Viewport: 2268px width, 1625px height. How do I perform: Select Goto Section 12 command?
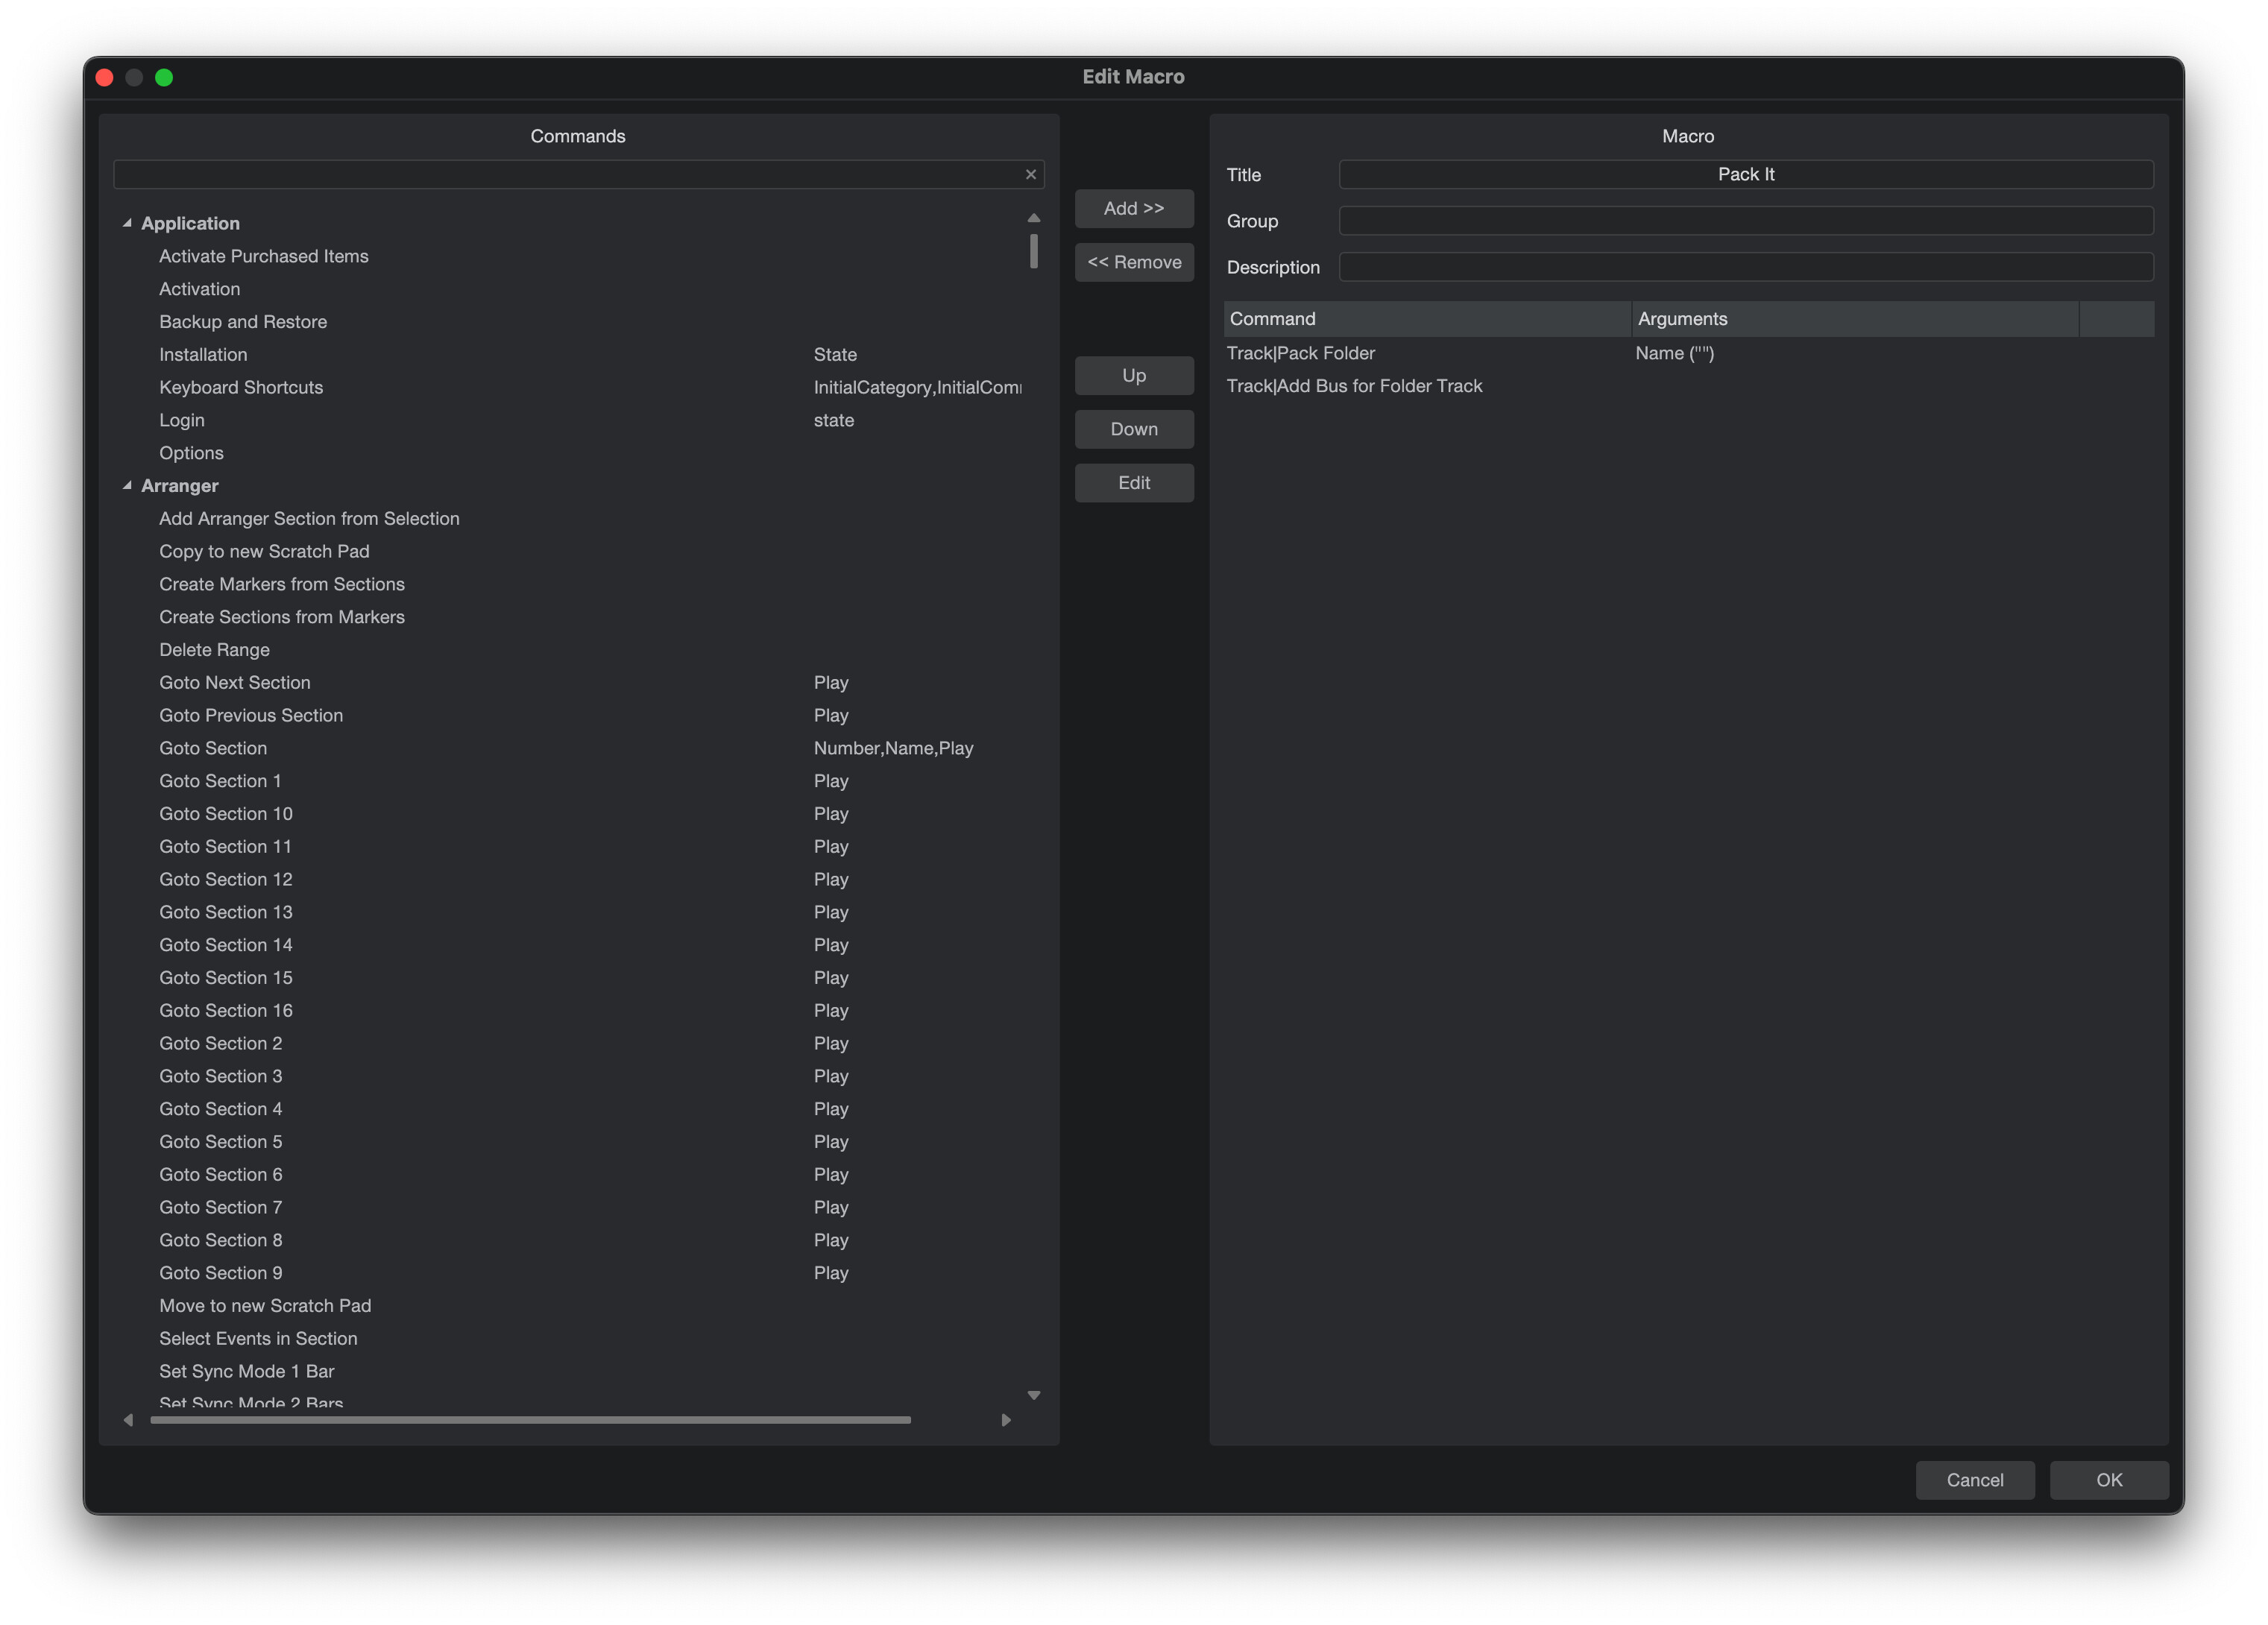pos(226,880)
